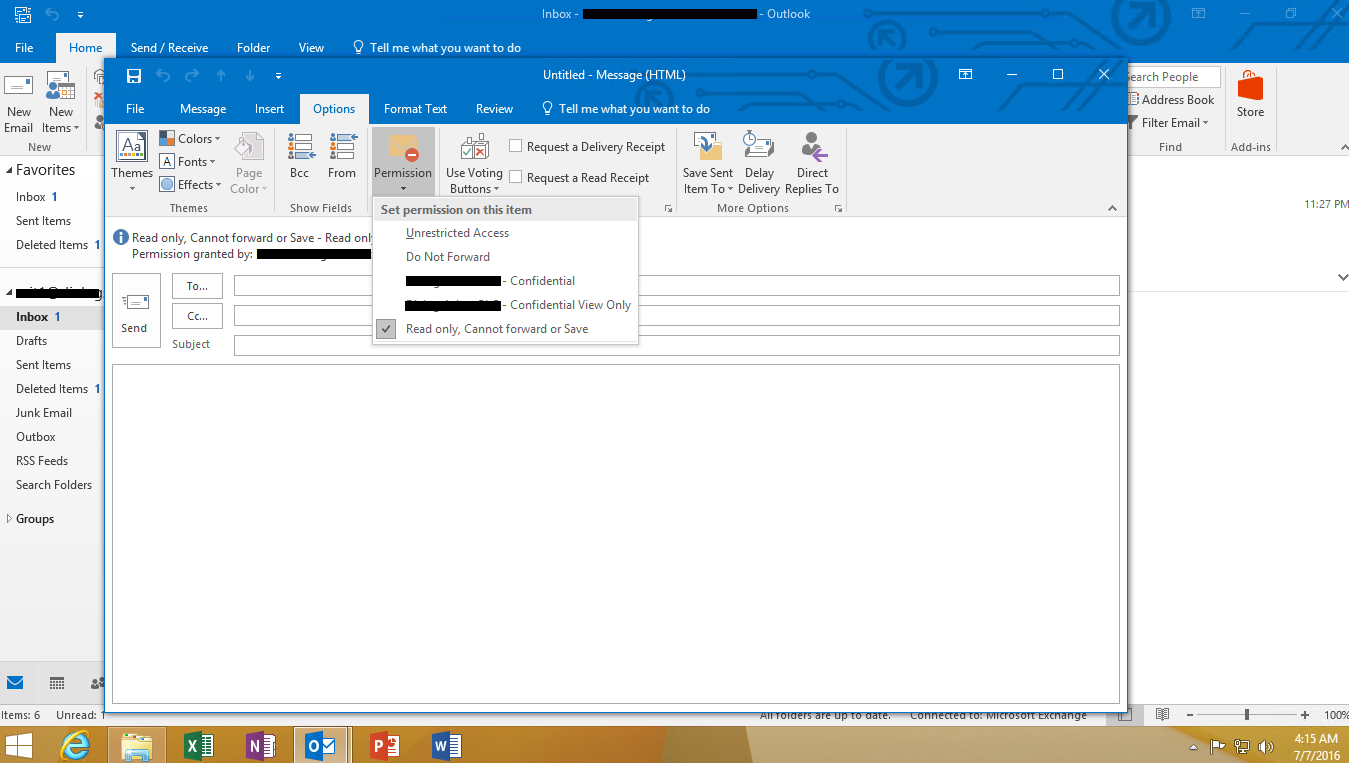The height and width of the screenshot is (763, 1349).
Task: Open the View tab in Outlook
Action: point(311,47)
